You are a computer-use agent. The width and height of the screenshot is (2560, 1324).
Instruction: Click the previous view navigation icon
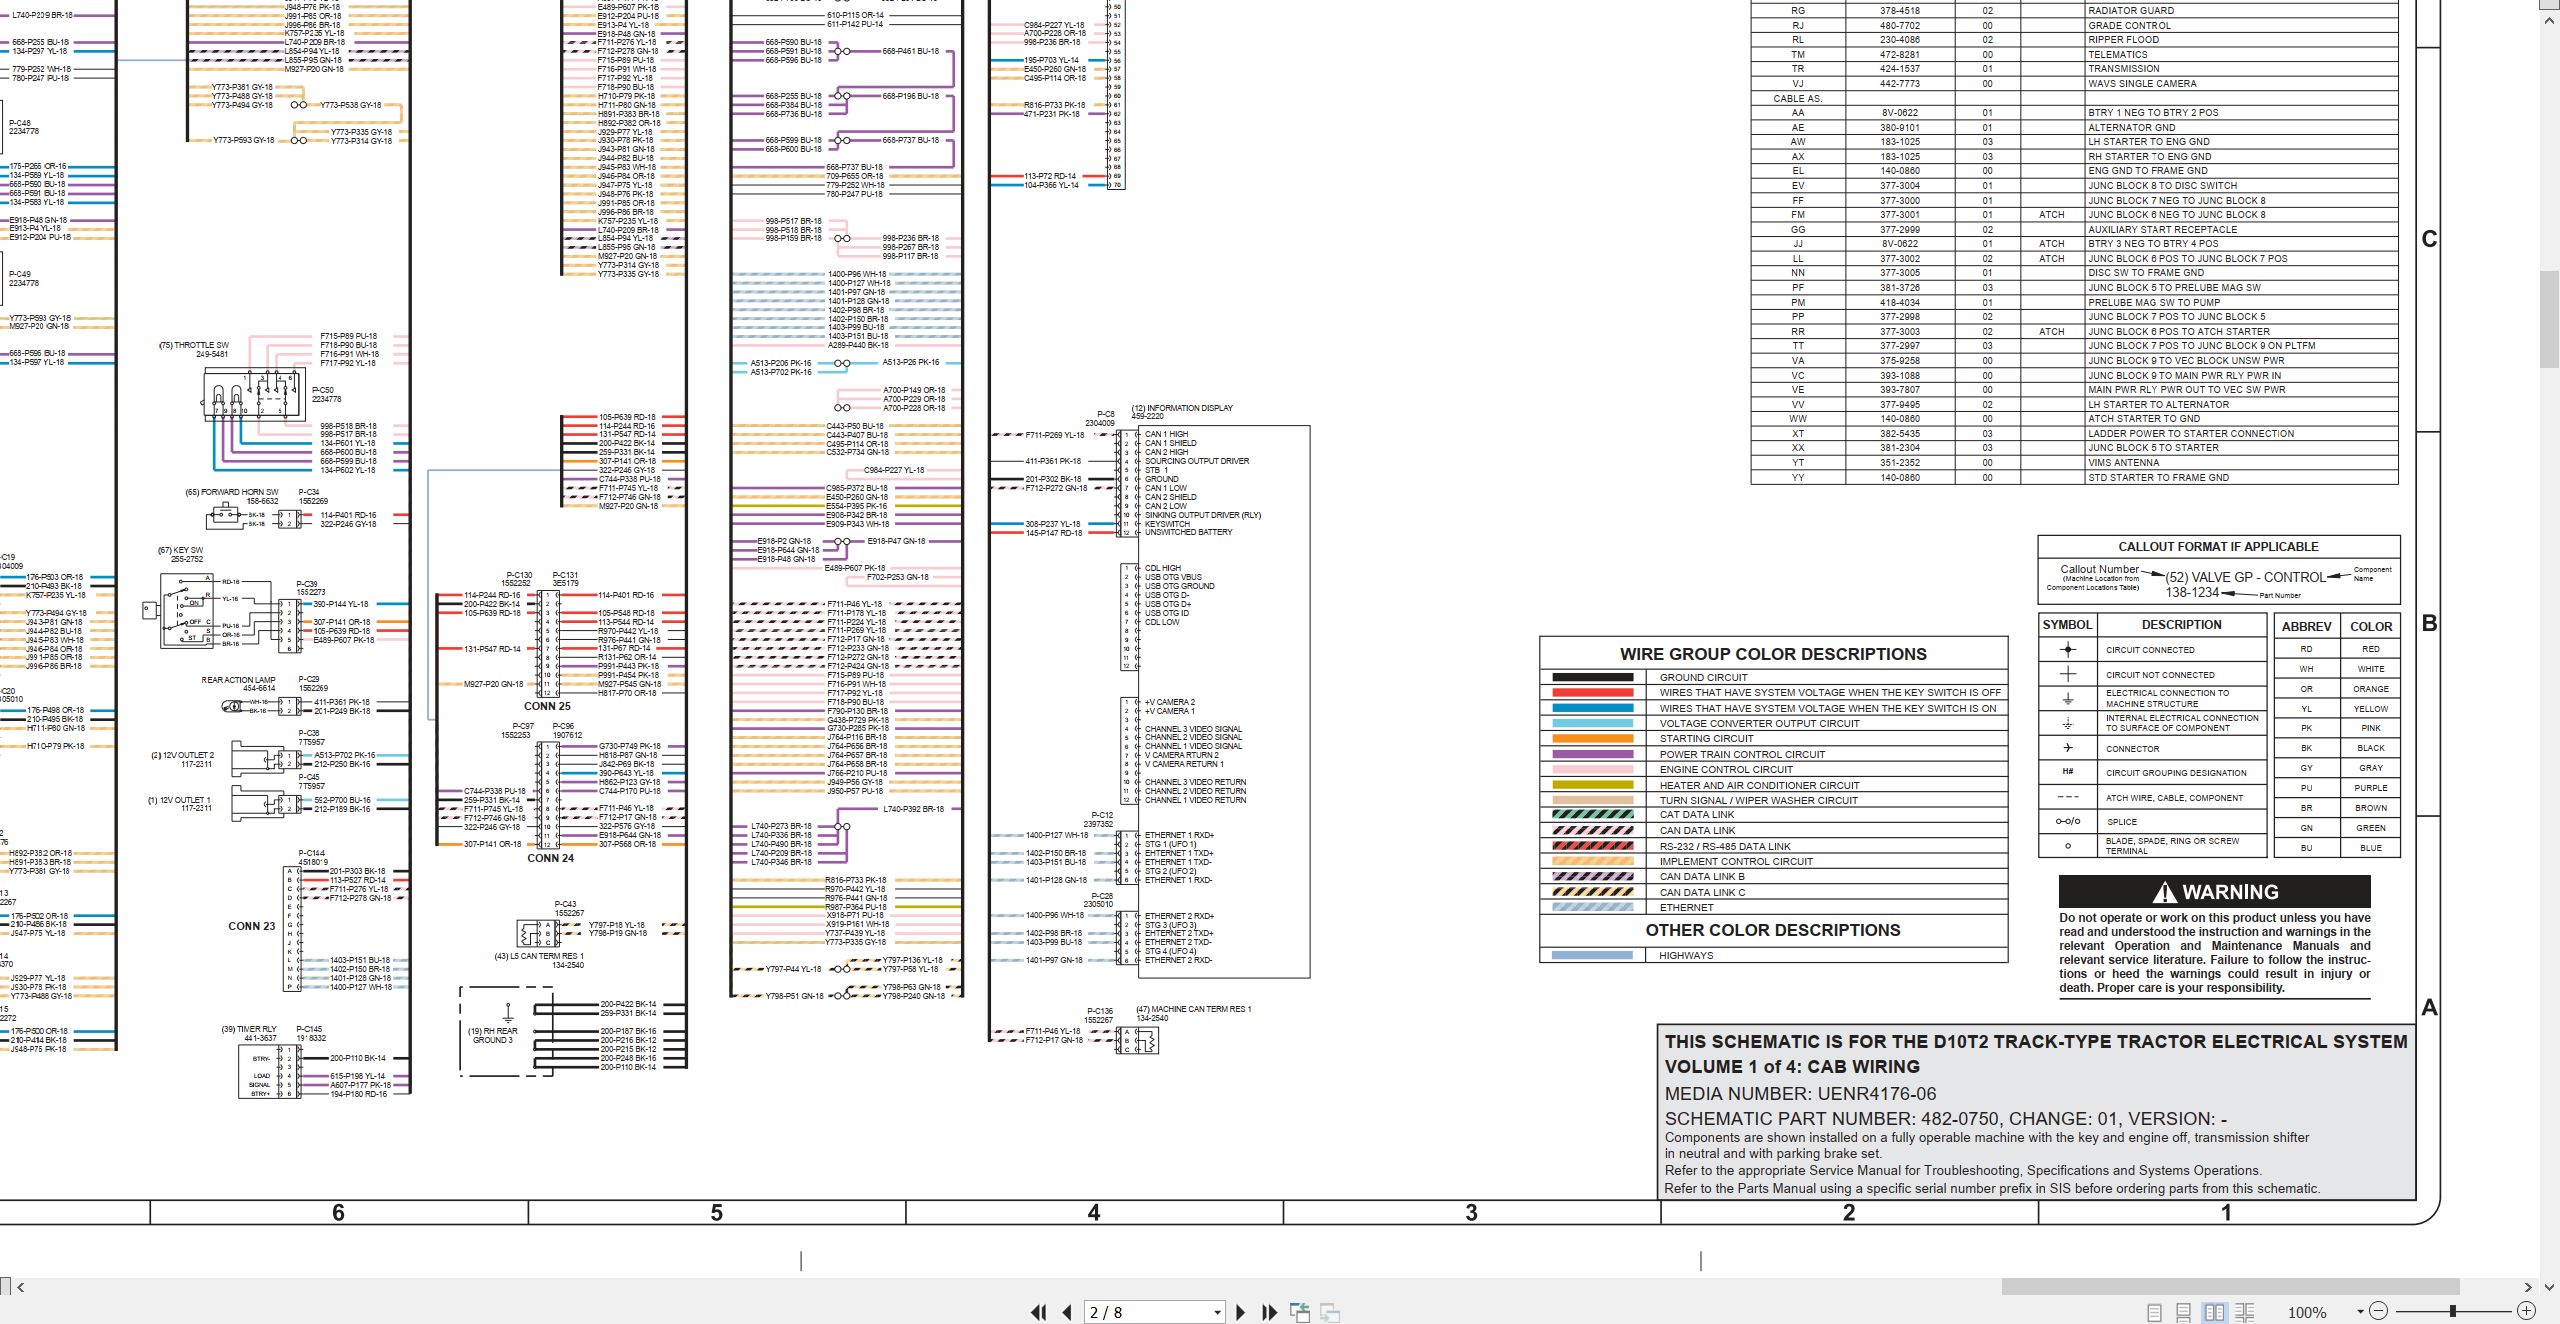pos(1299,1312)
